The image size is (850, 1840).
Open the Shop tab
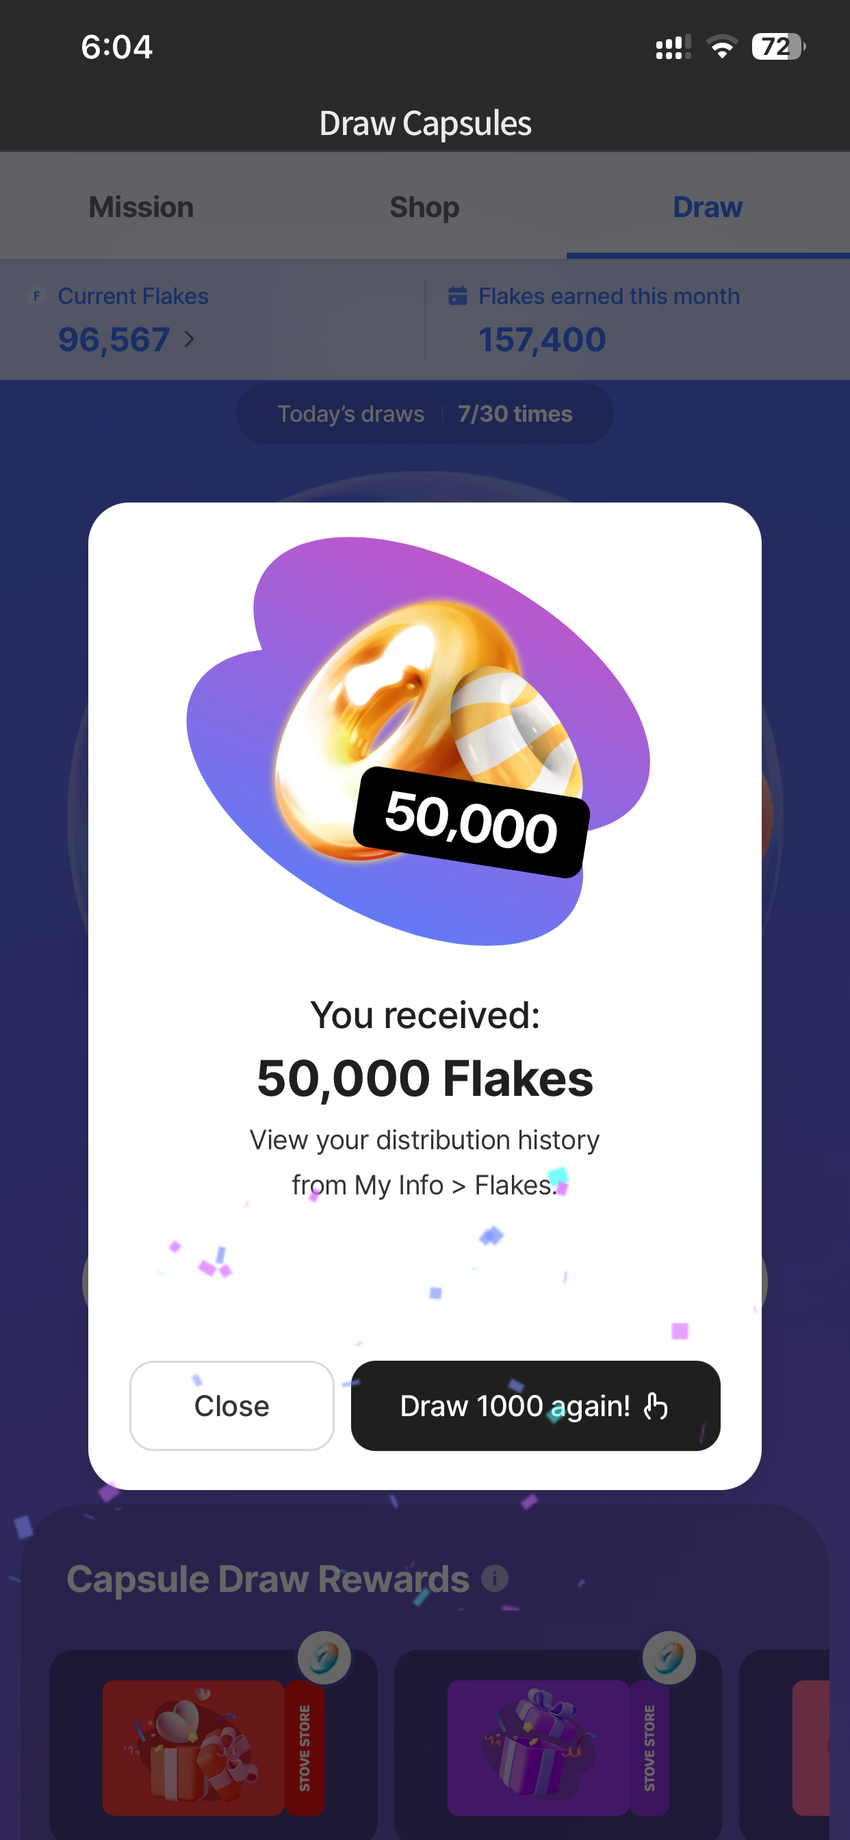click(425, 207)
